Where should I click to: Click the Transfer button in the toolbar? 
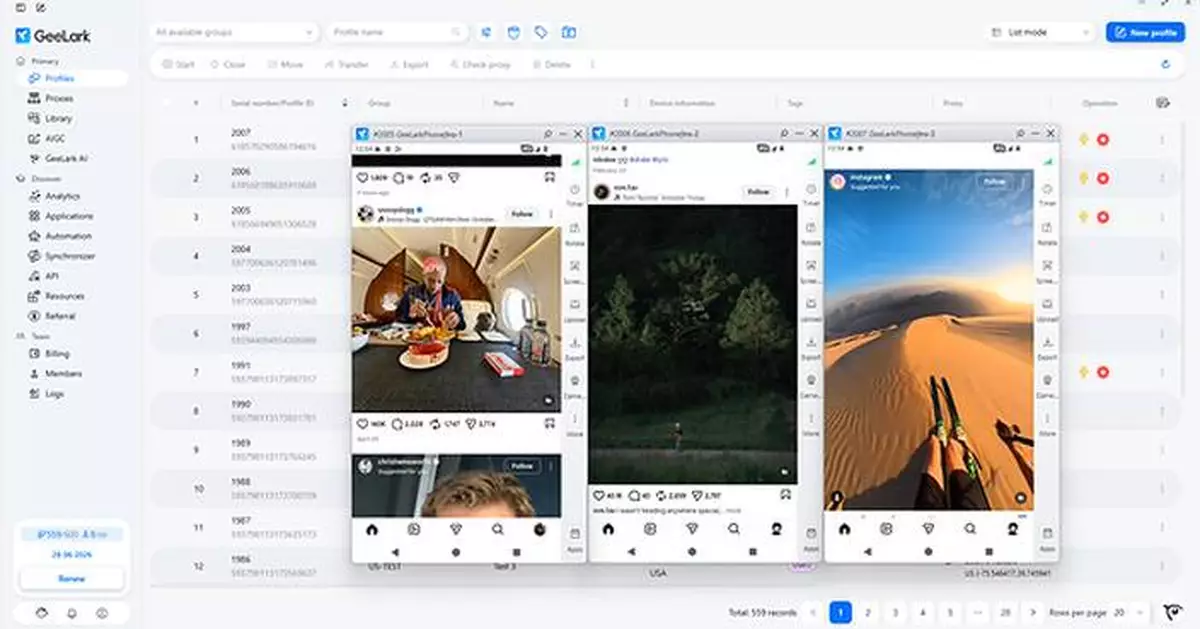tap(347, 64)
